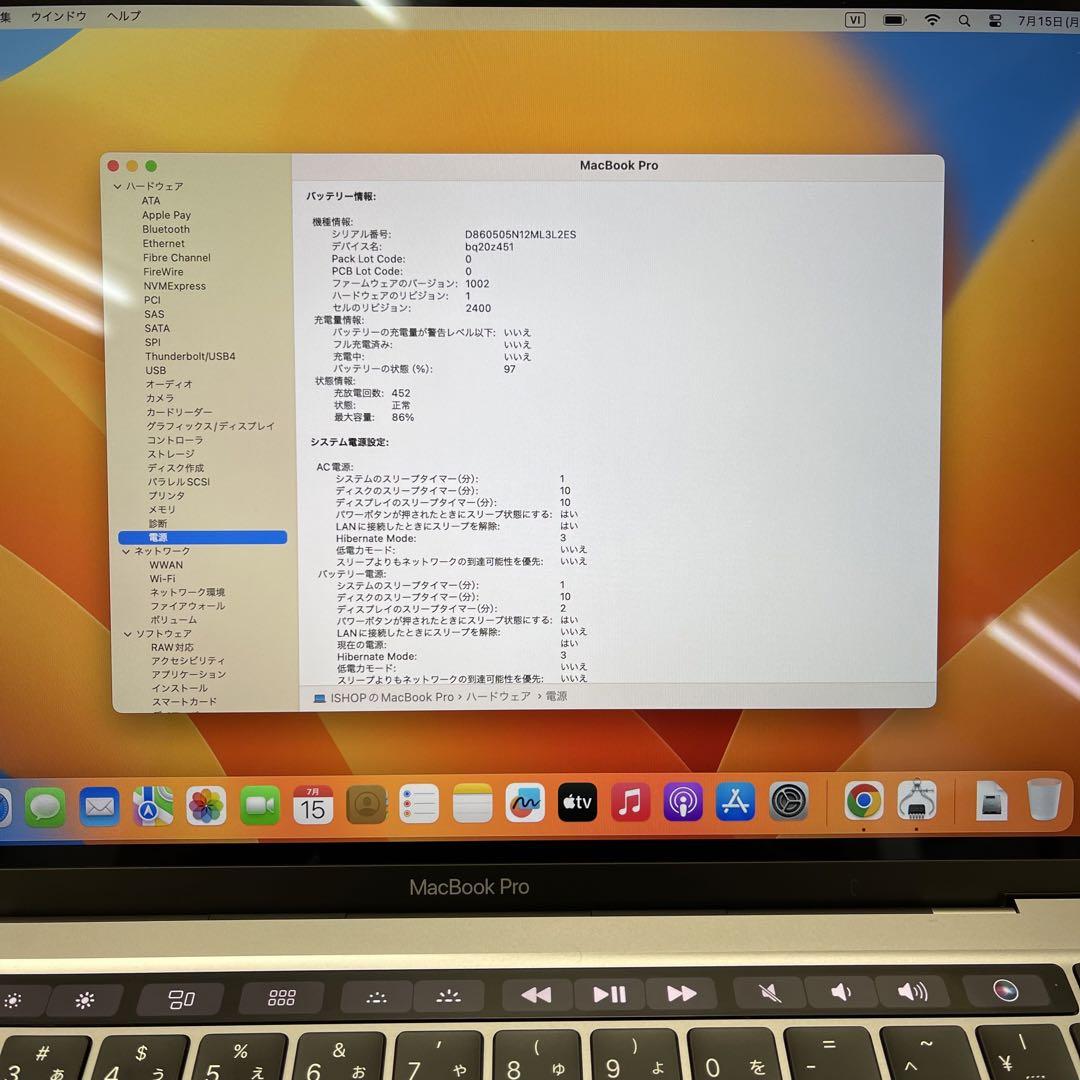The height and width of the screenshot is (1080, 1080).
Task: Select Thunderbolt/USB4 in the sidebar
Action: (x=190, y=356)
